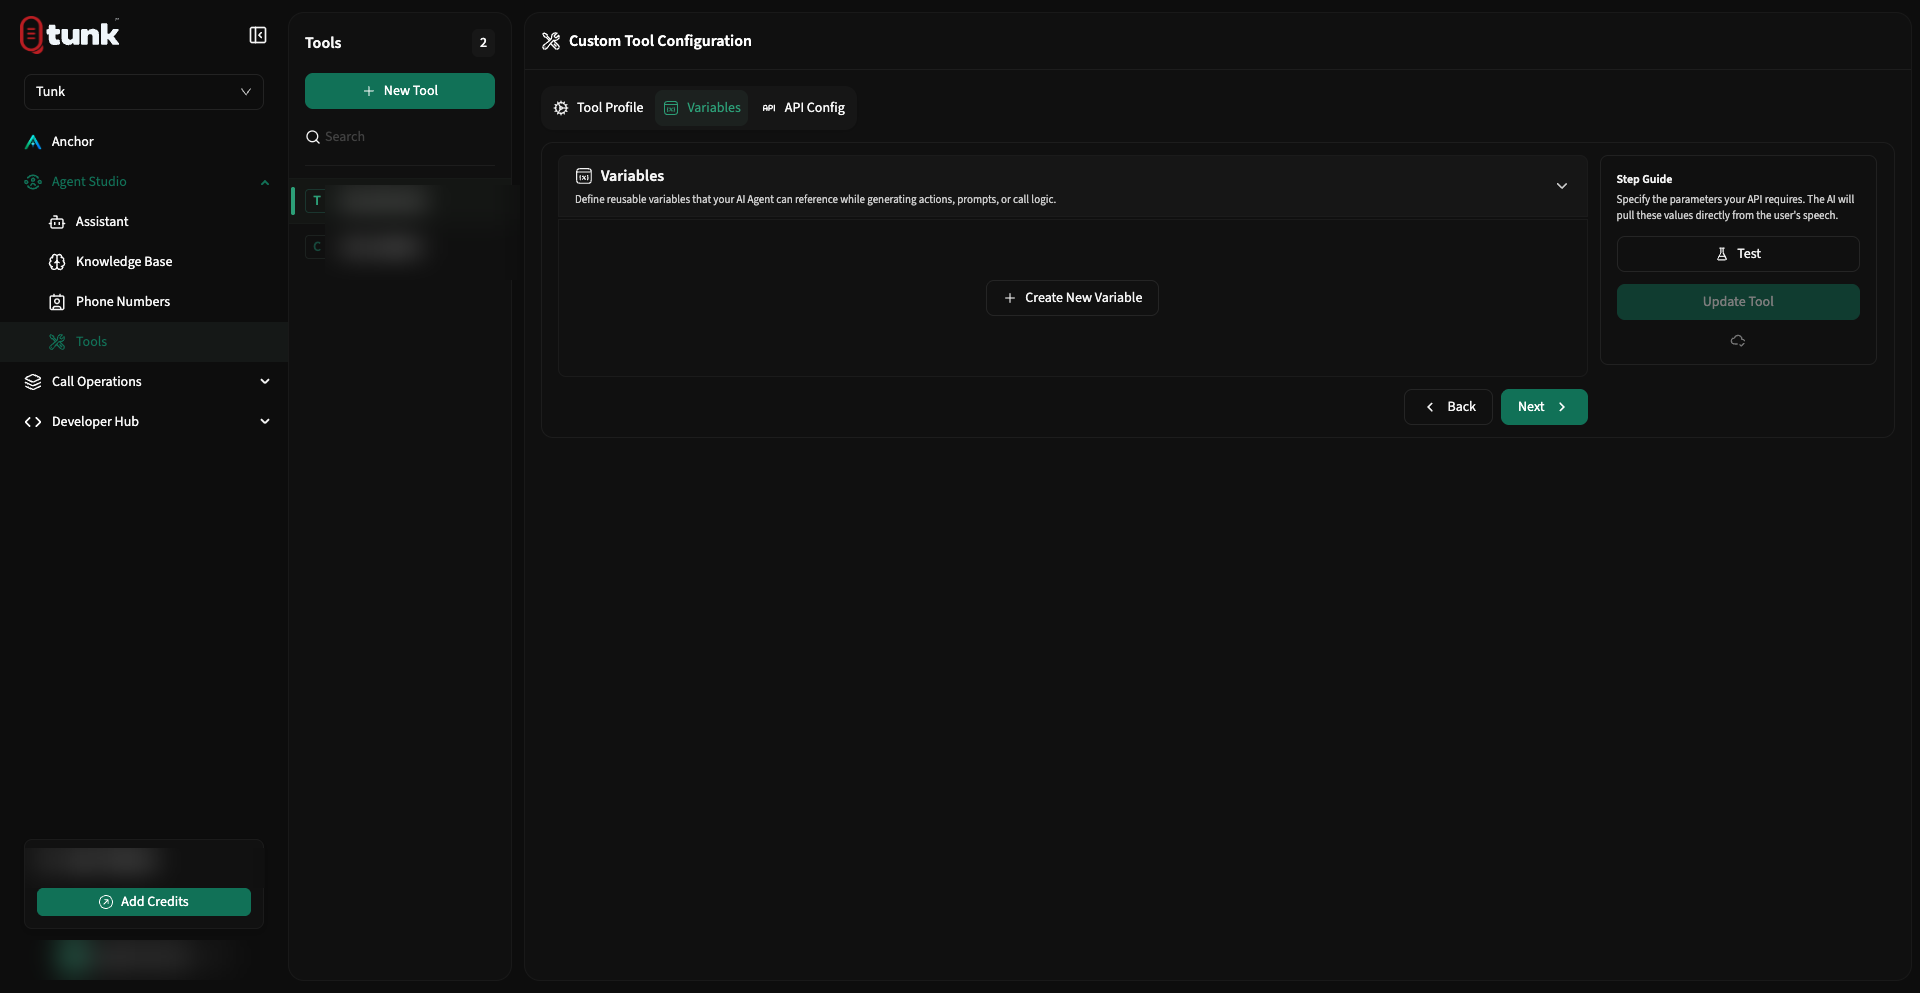Image resolution: width=1920 pixels, height=993 pixels.
Task: Go Back to the previous step
Action: tap(1448, 407)
